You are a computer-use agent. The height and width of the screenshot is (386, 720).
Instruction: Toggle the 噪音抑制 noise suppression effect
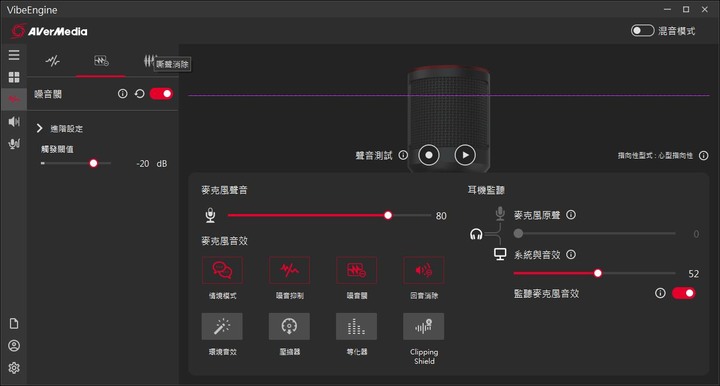pos(289,270)
